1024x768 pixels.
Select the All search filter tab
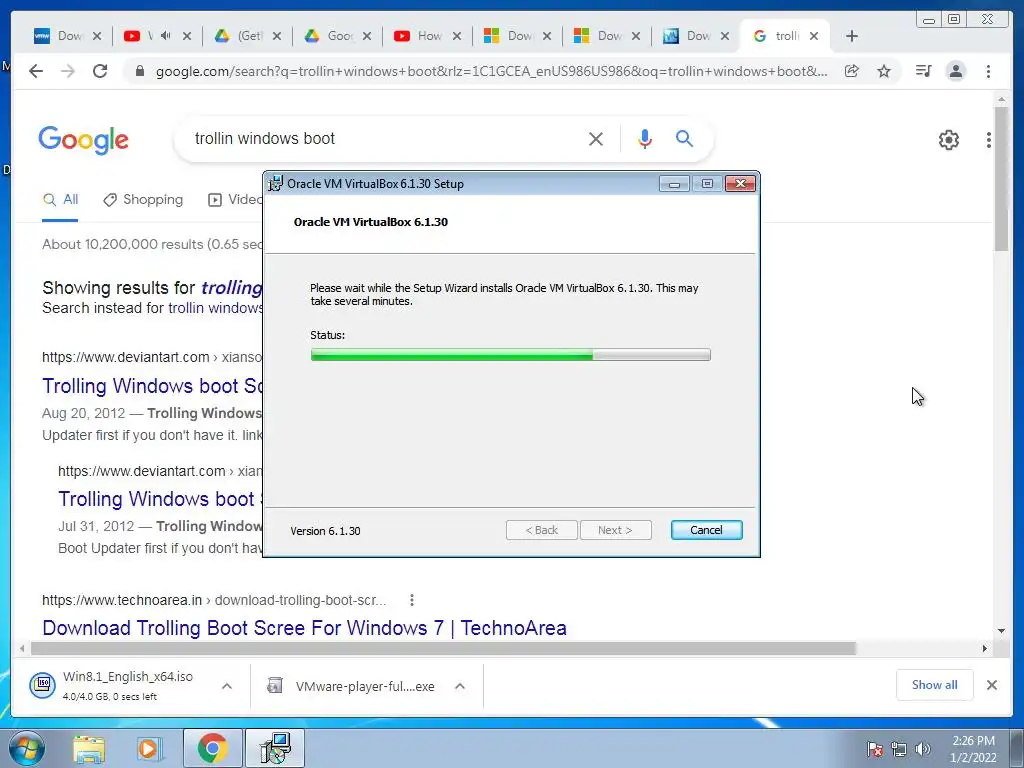(x=61, y=200)
